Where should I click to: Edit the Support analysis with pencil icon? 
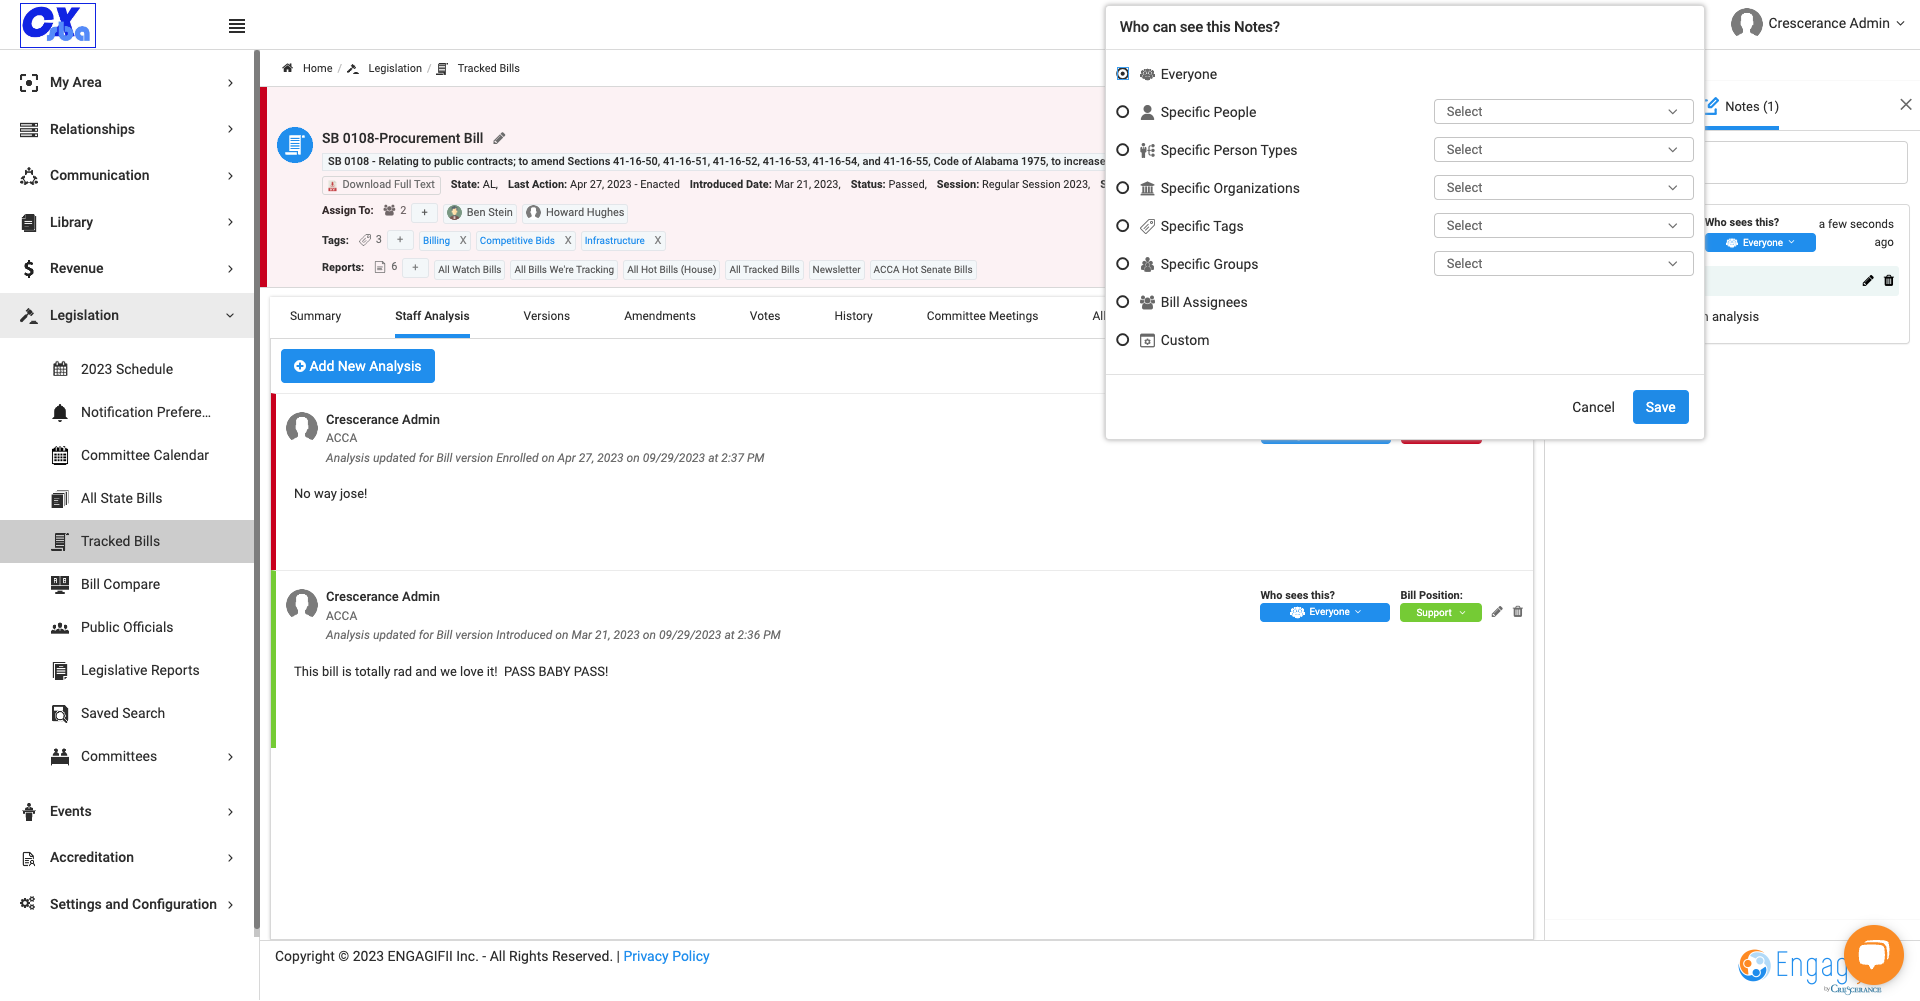pos(1497,612)
